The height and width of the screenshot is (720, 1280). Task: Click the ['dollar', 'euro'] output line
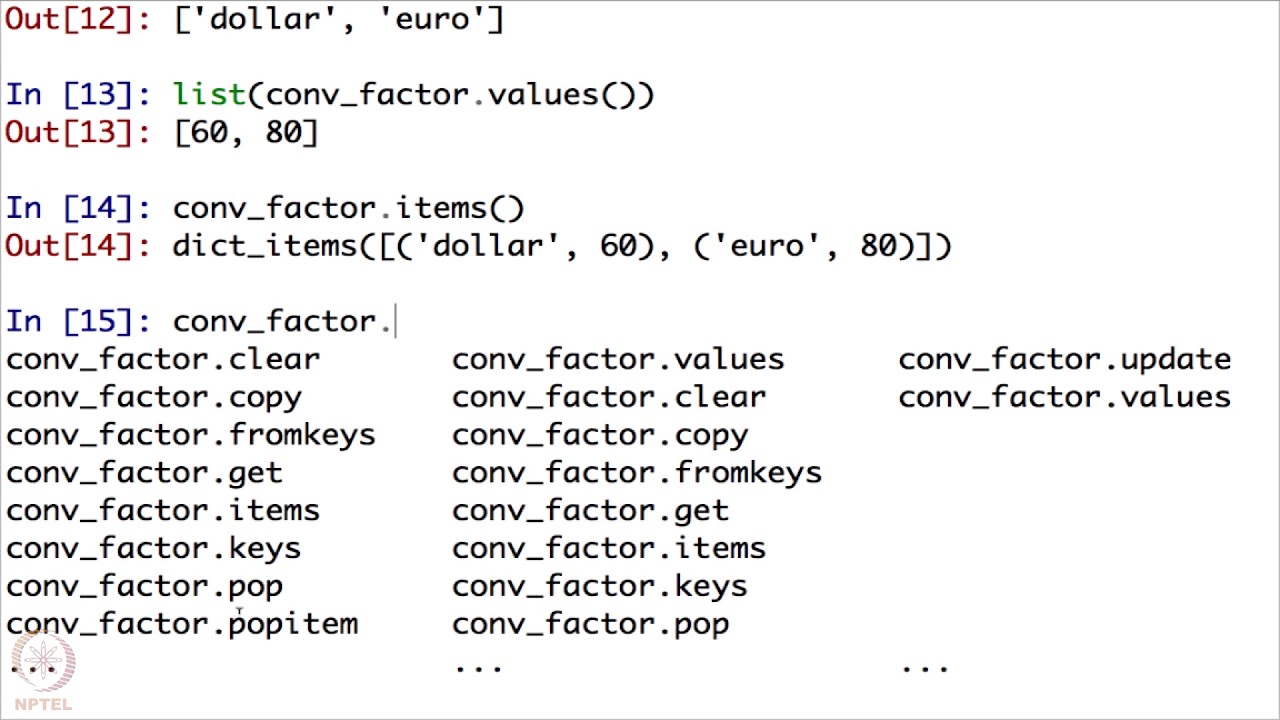coord(339,19)
